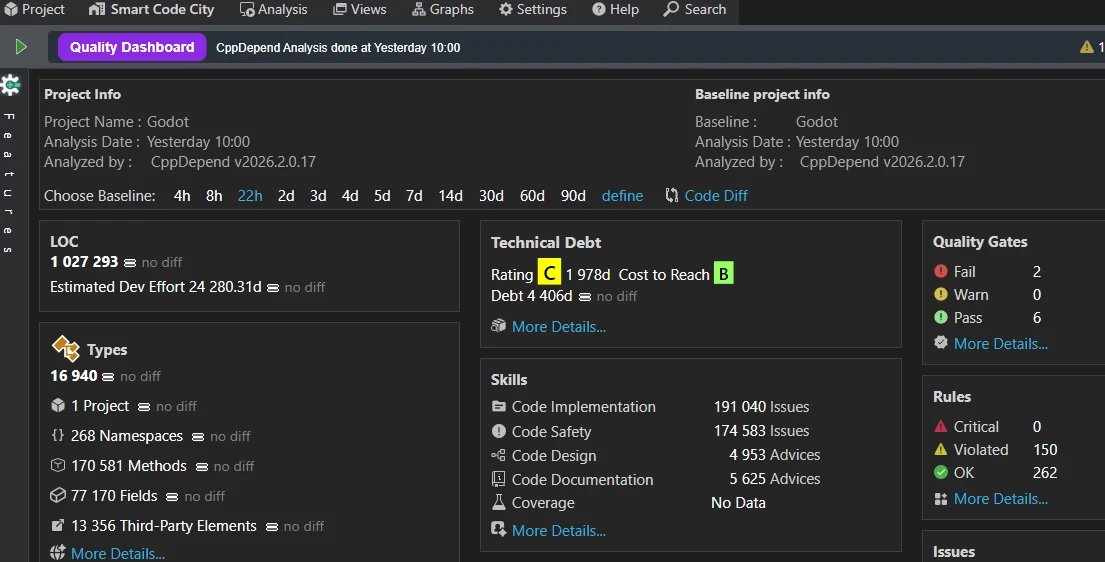1105x562 pixels.
Task: Click the define baseline link
Action: click(622, 195)
